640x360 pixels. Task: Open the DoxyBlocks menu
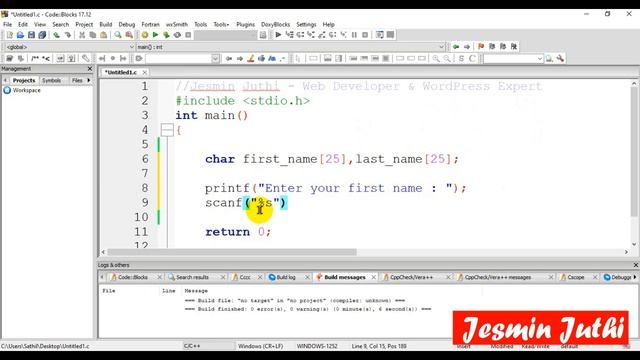(276, 24)
